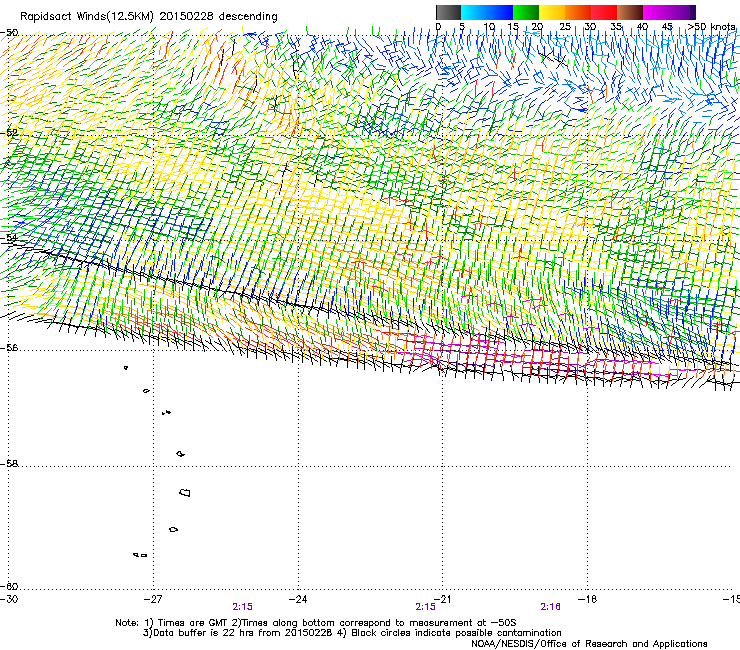Click the purple "2:16" swath time label
Image resolution: width=740 pixels, height=650 pixels.
click(551, 607)
